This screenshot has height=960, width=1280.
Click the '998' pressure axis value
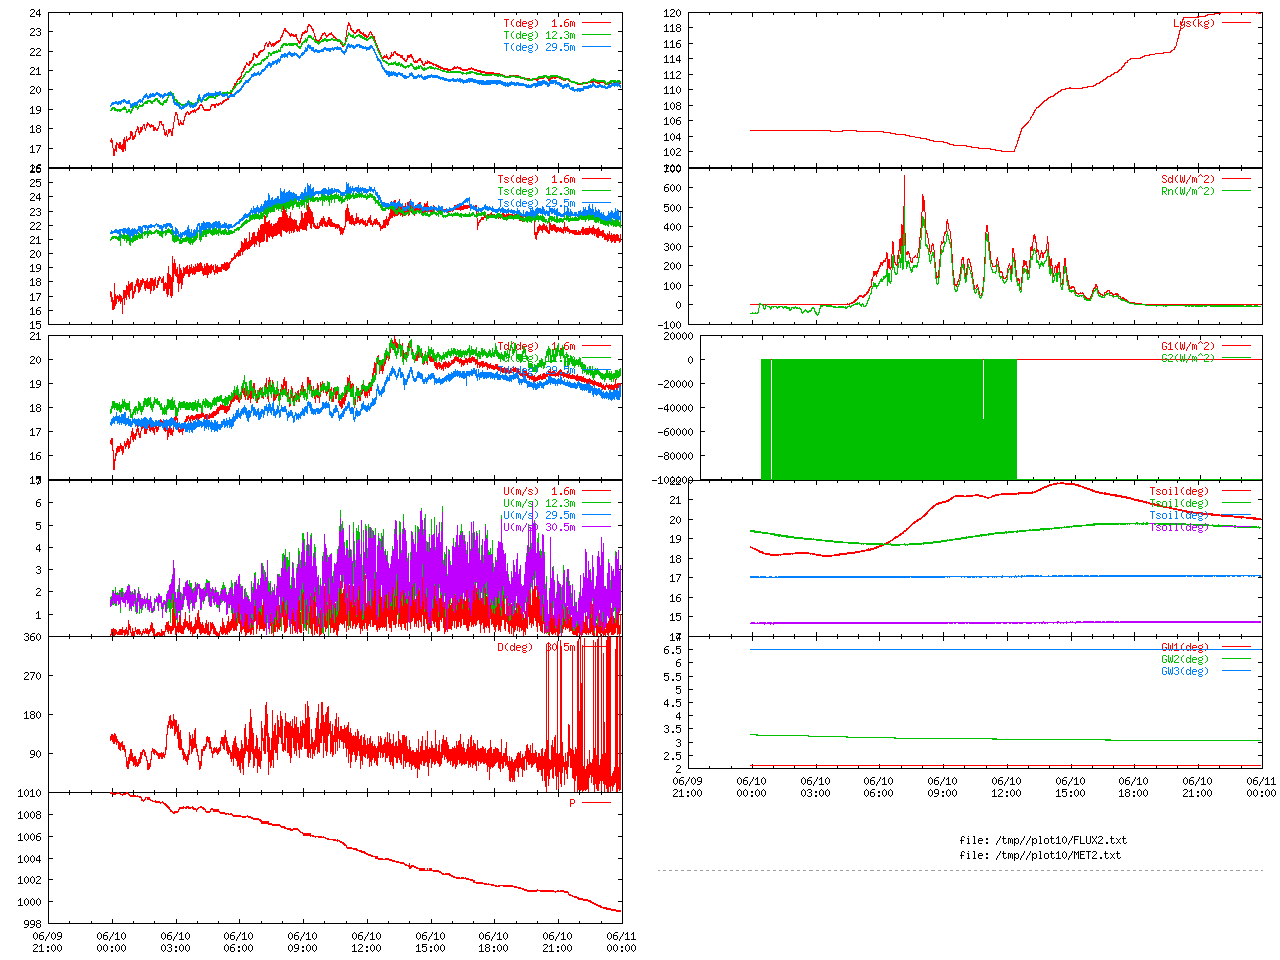(33, 924)
